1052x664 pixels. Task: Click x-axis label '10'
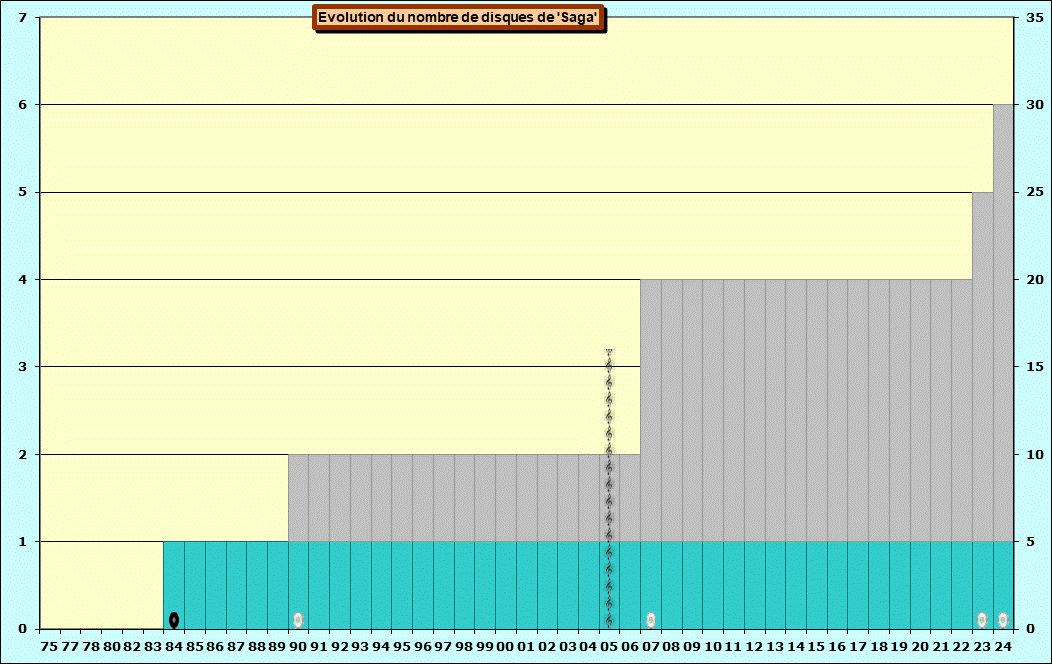coord(713,647)
